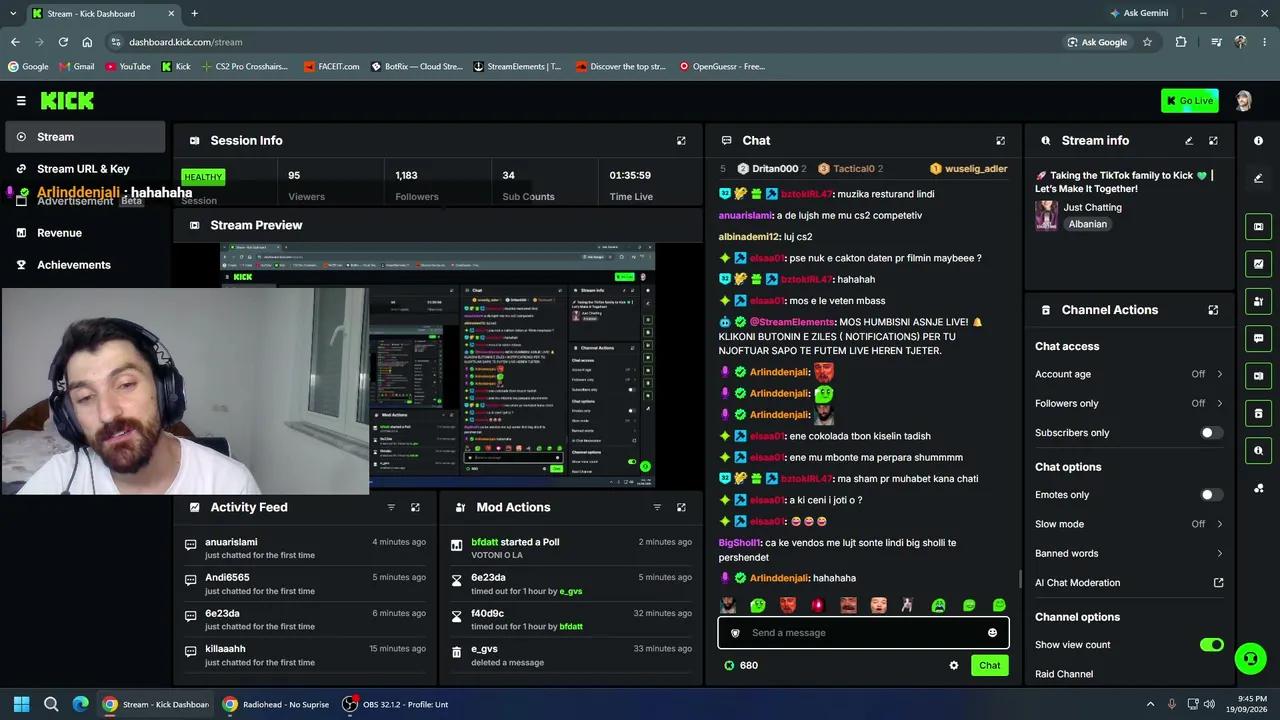
Task: Open the green headset support button
Action: point(1250,658)
